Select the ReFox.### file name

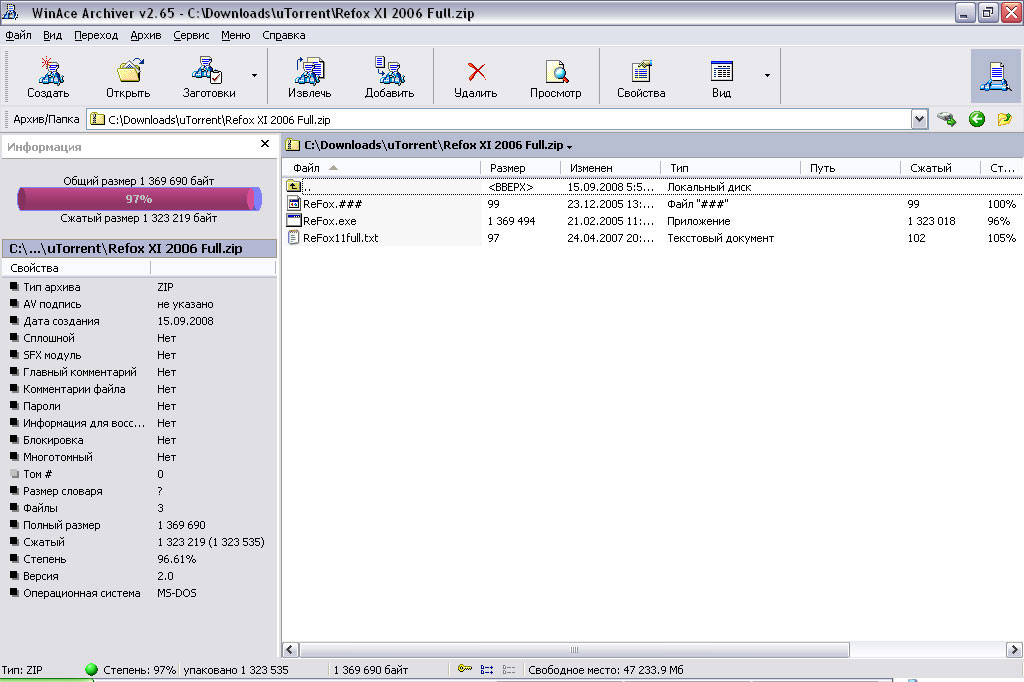pos(332,204)
